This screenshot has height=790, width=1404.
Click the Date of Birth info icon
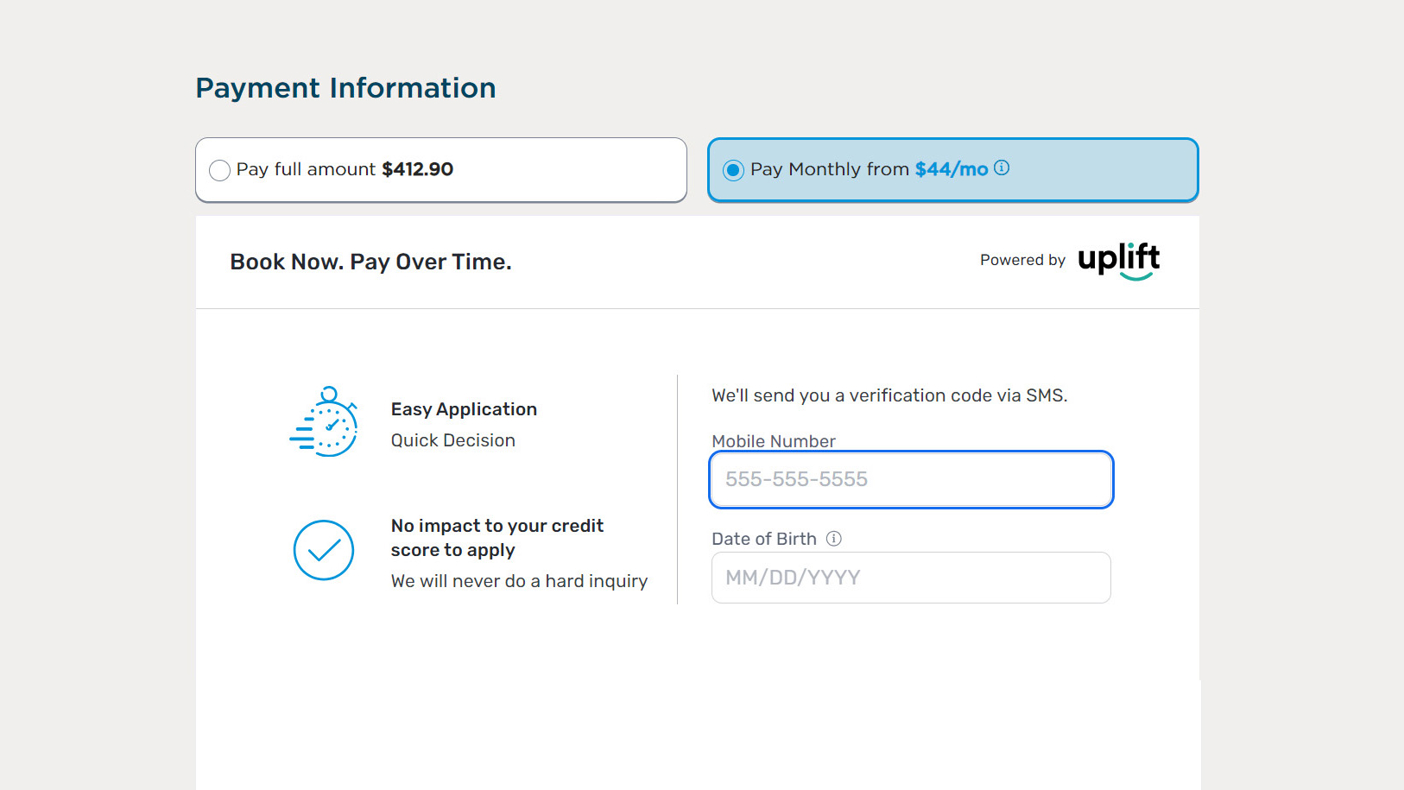pyautogui.click(x=833, y=539)
